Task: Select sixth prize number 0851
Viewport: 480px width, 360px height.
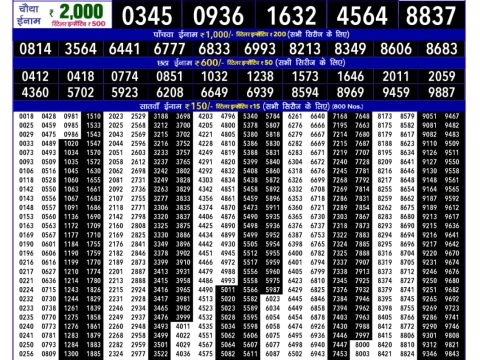Action: pyautogui.click(x=170, y=76)
